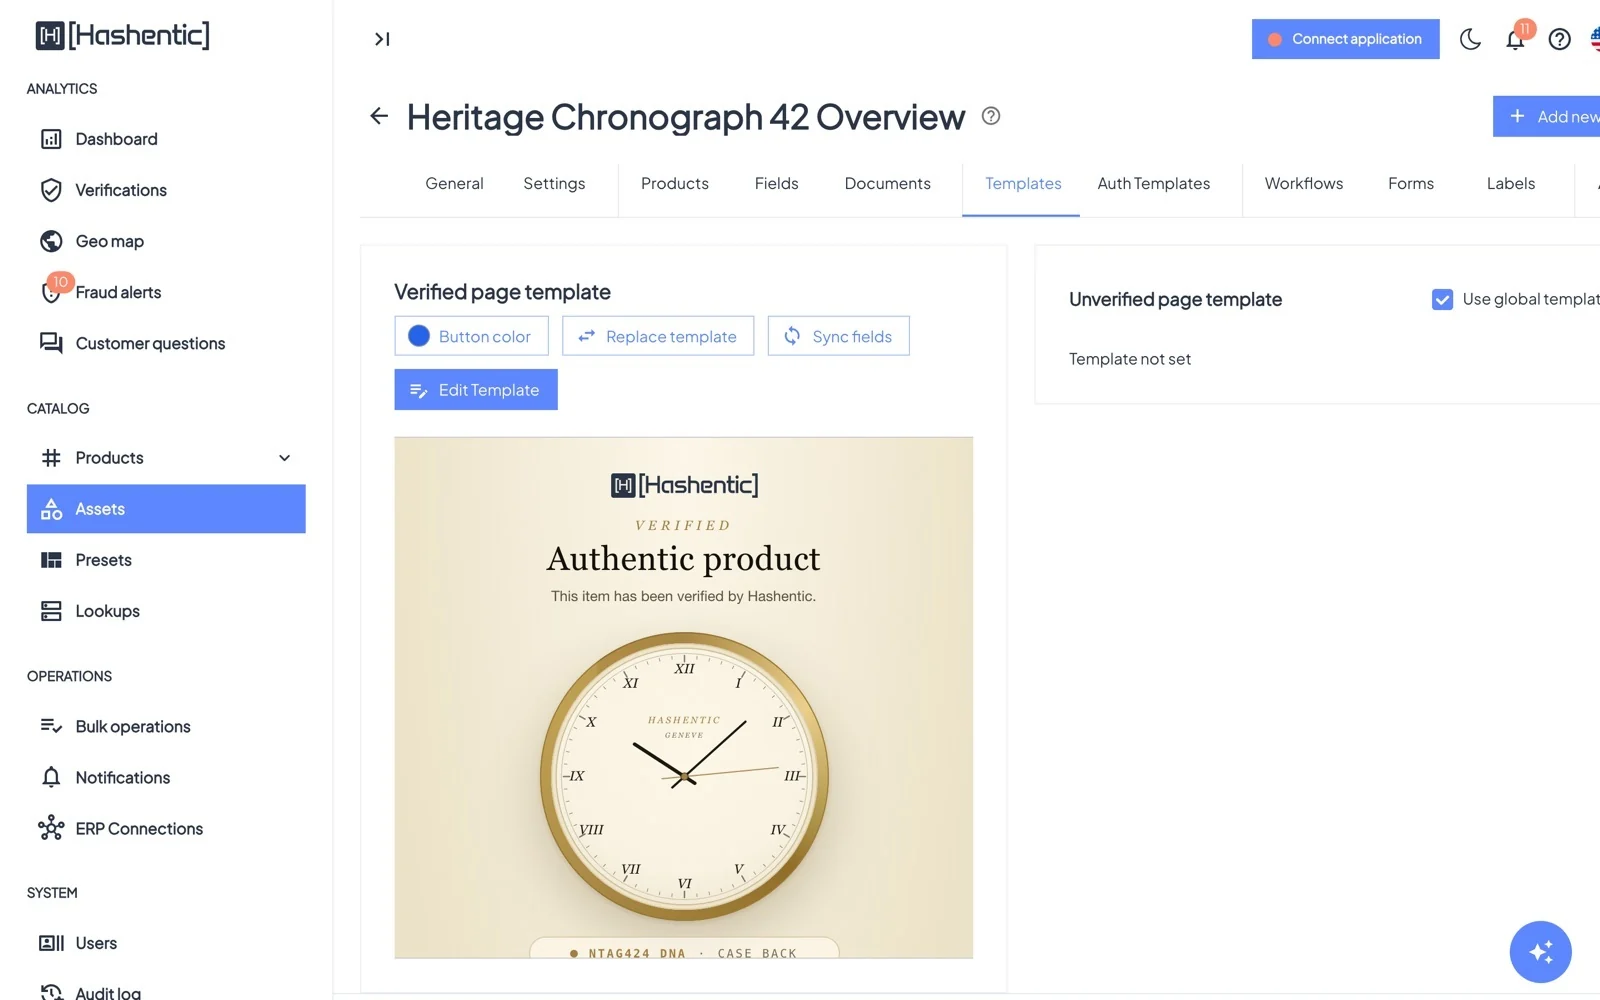Switch to the Fields tab
Image resolution: width=1600 pixels, height=1000 pixels.
tap(776, 184)
